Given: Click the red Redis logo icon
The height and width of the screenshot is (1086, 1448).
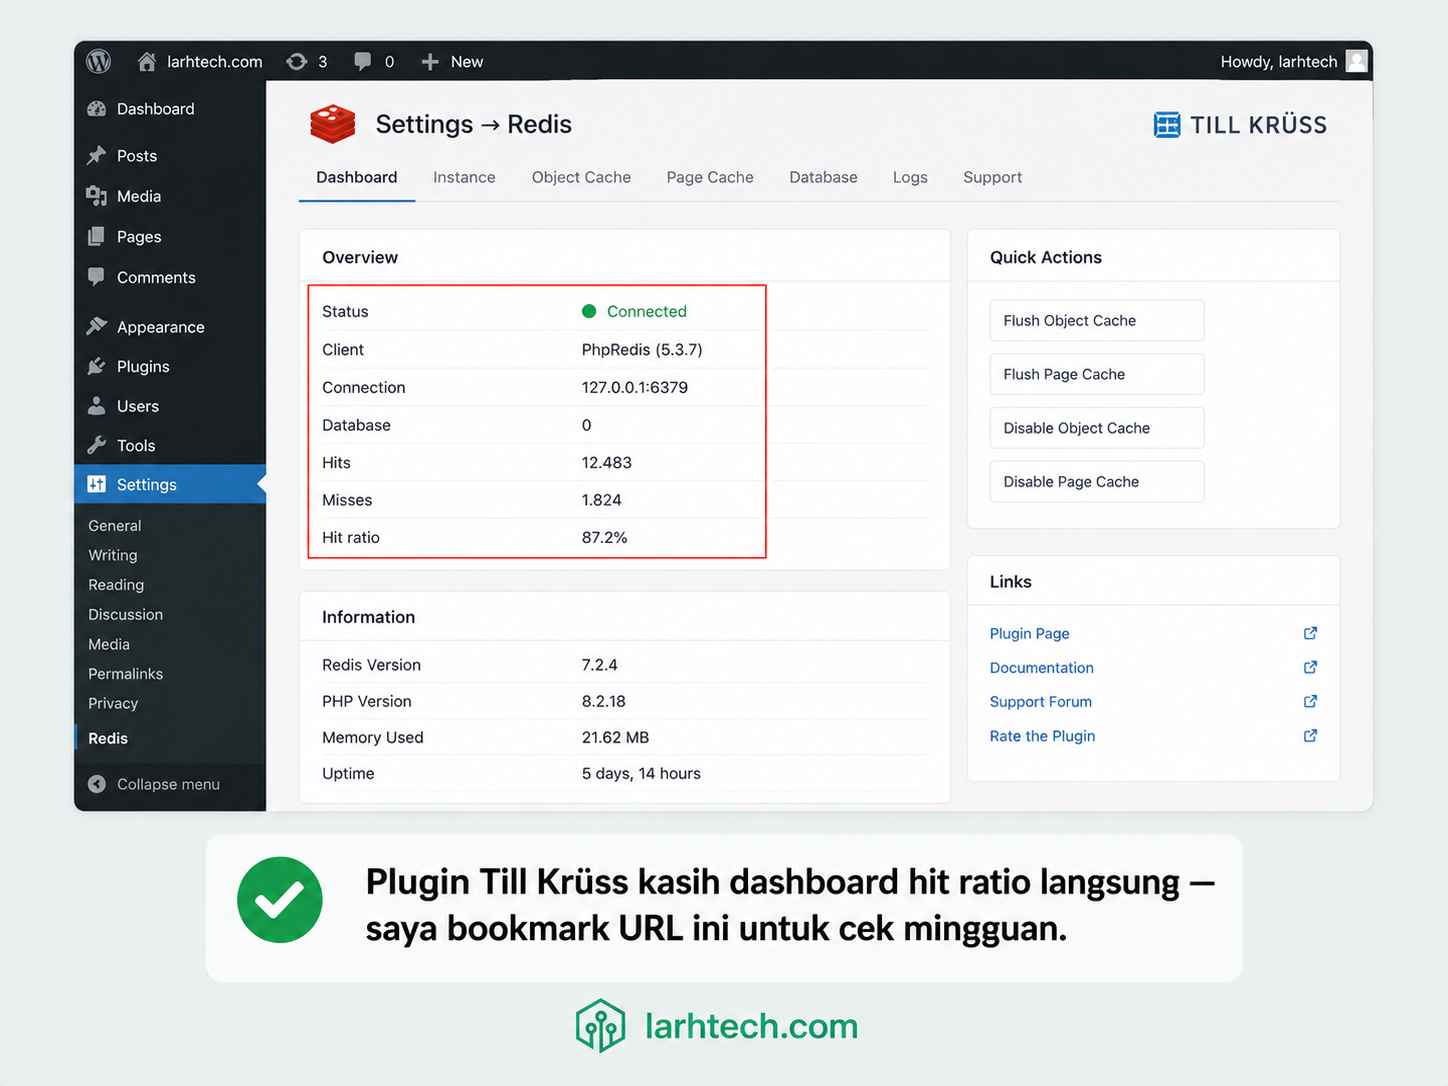Looking at the screenshot, I should (x=333, y=124).
